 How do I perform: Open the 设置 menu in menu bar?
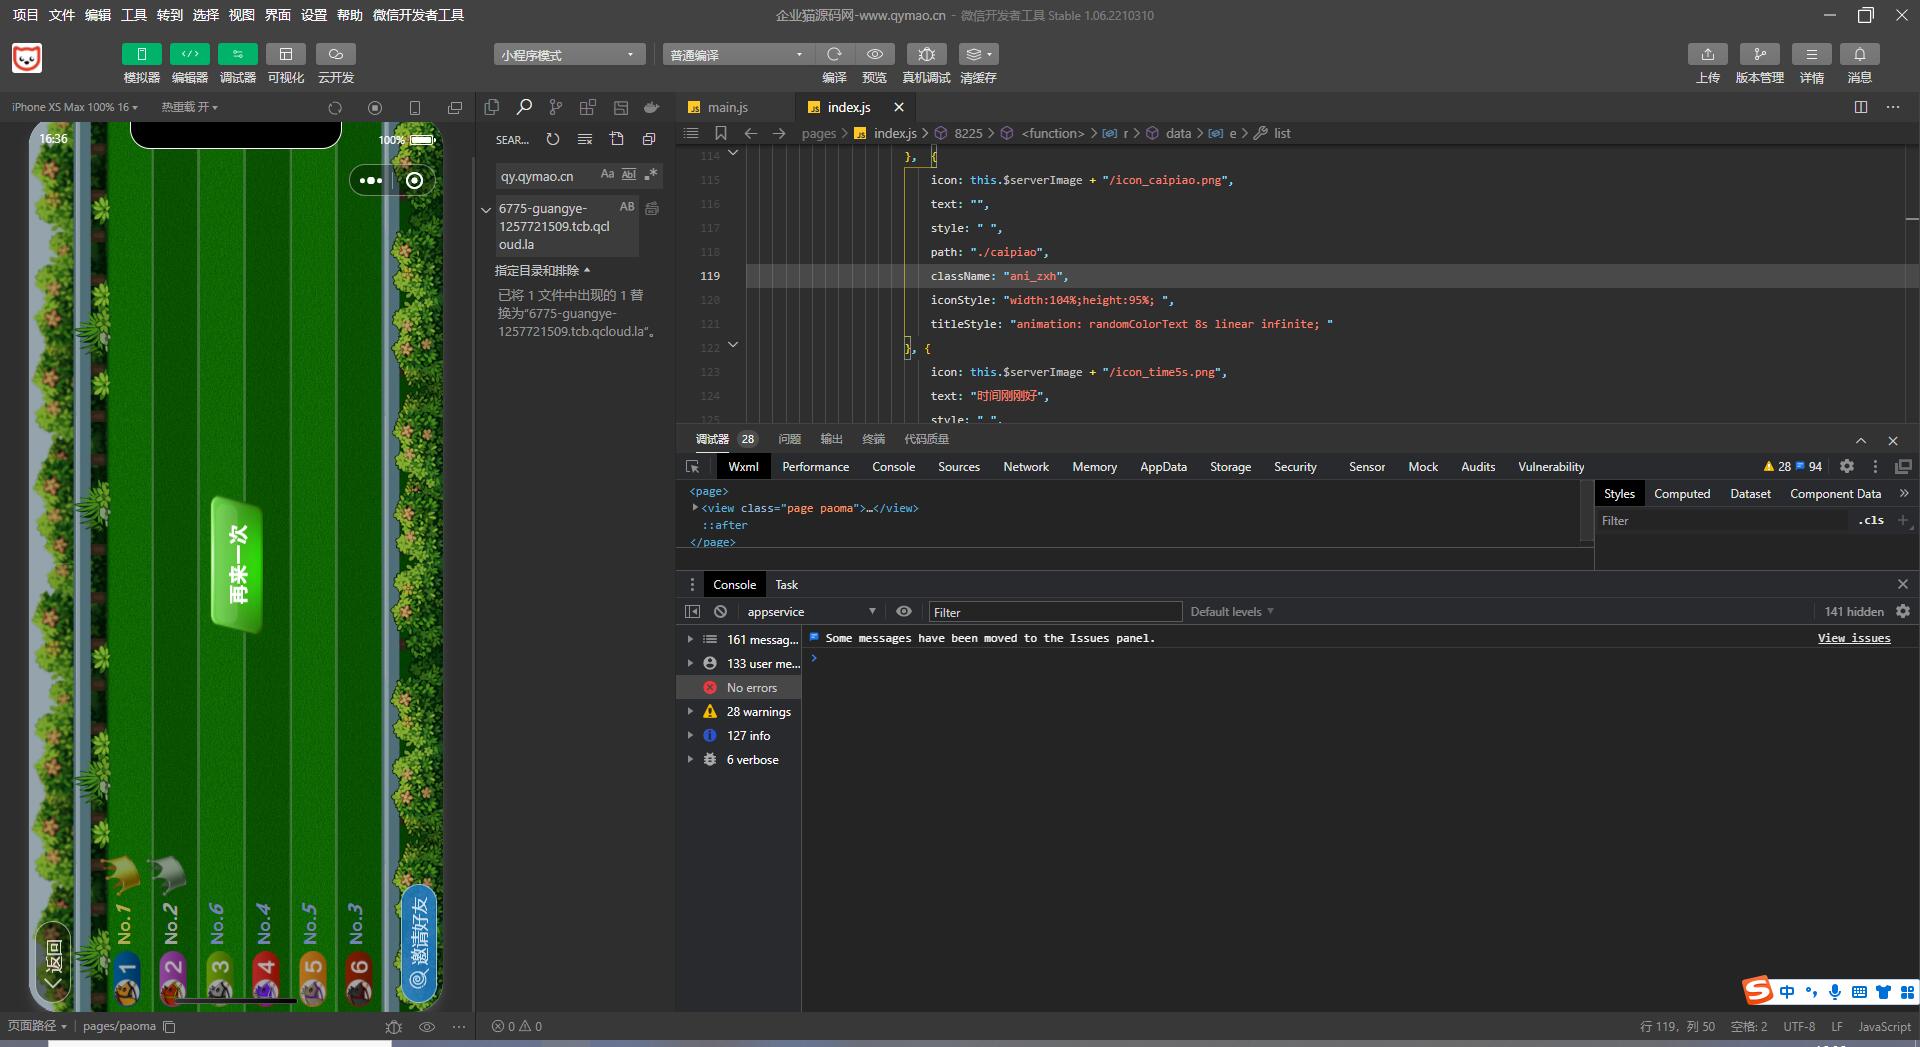coord(314,15)
